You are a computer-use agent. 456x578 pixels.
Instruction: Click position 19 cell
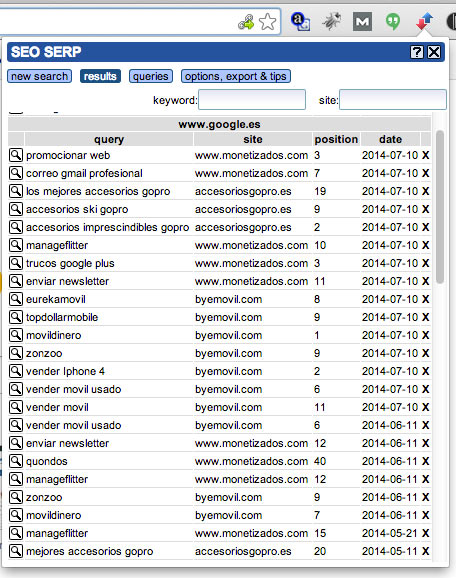(x=320, y=191)
